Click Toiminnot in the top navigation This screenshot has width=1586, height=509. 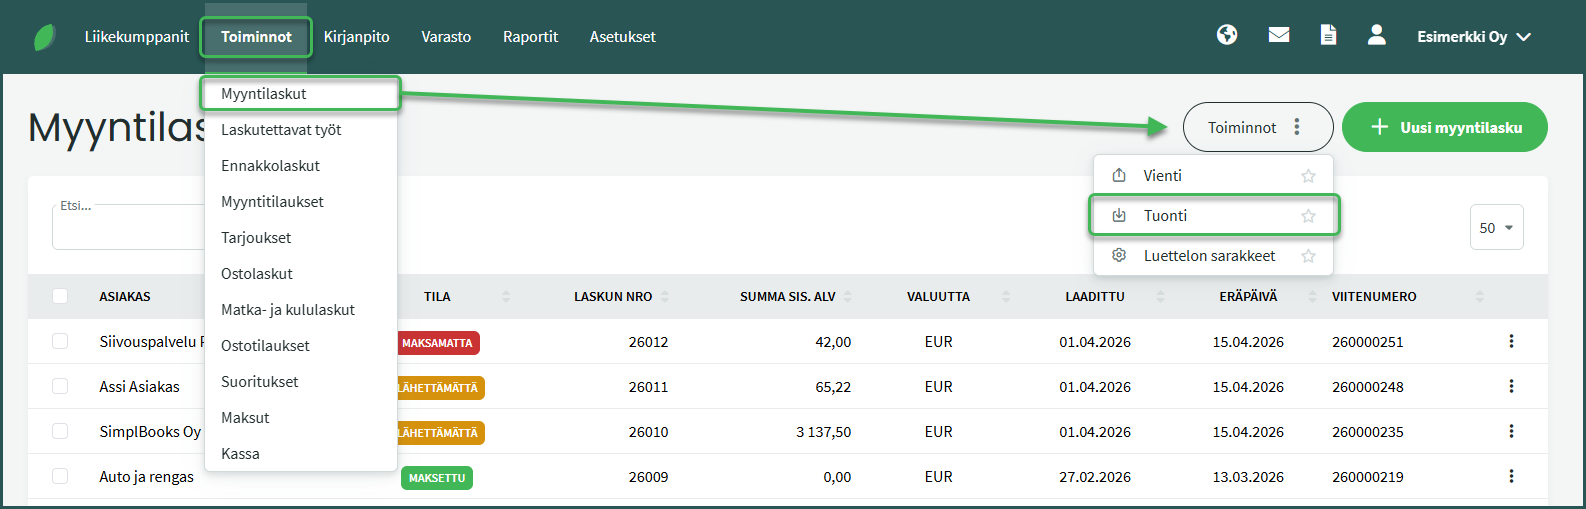coord(257,36)
